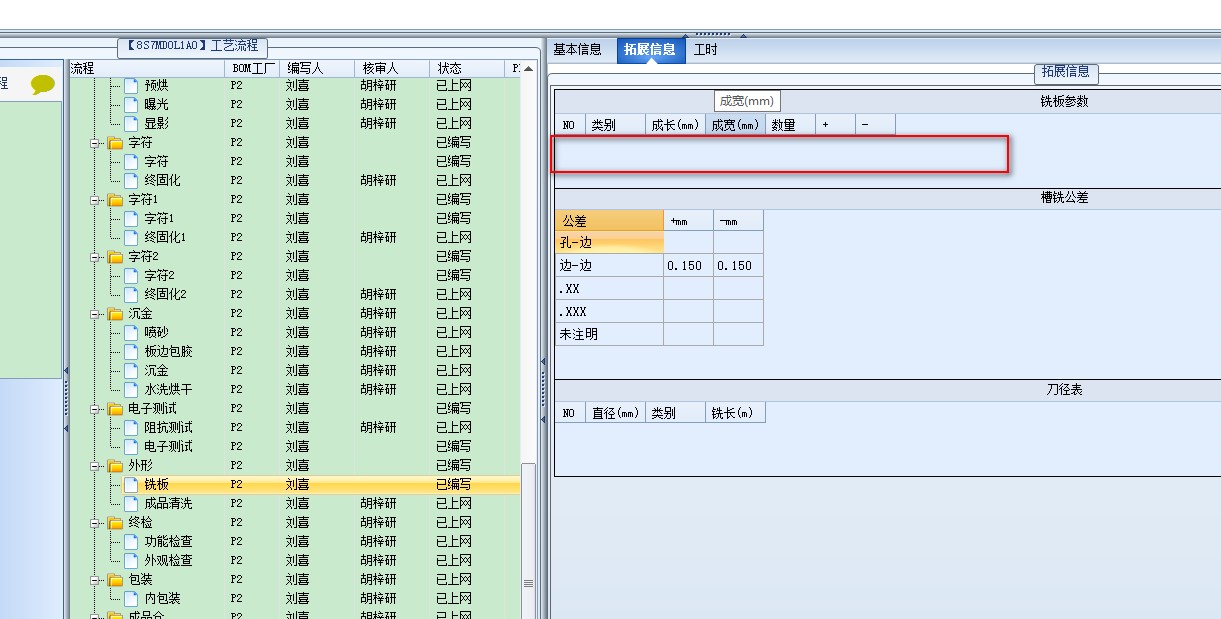
Task: Sort by the BOM工厂 column header
Action: coord(252,68)
